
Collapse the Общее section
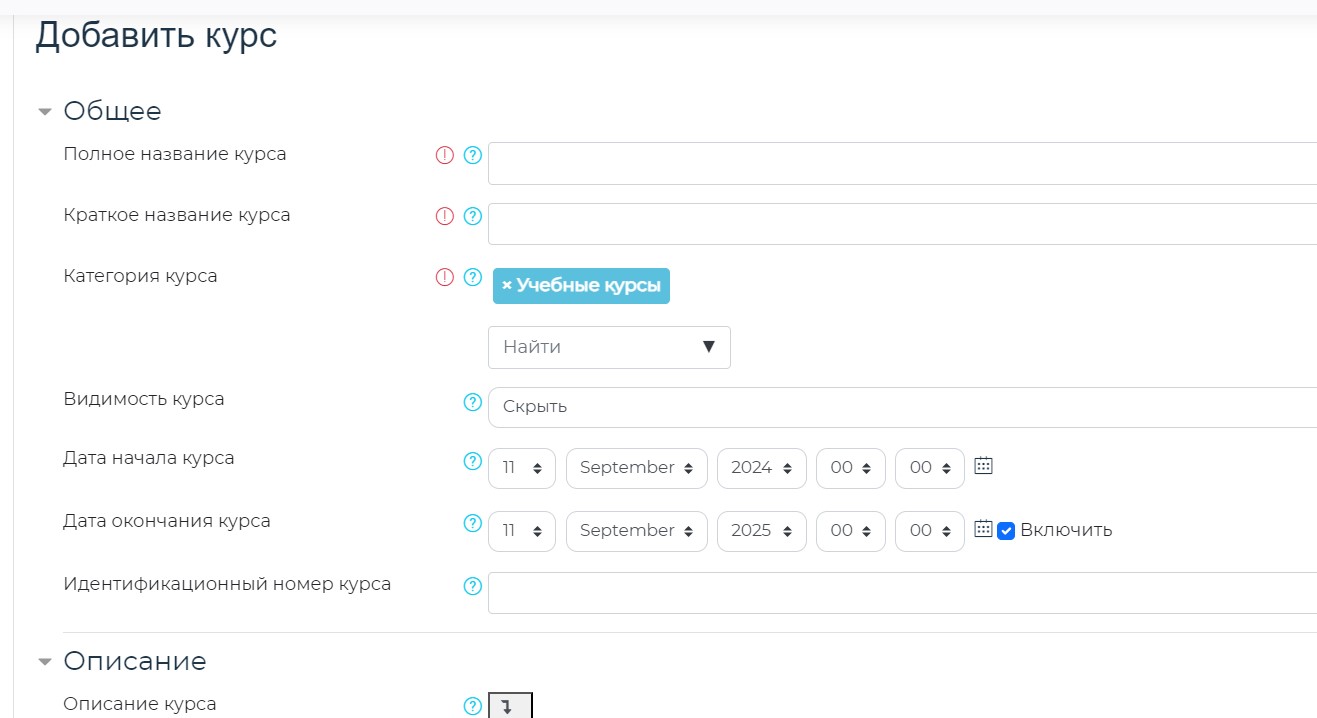[44, 112]
